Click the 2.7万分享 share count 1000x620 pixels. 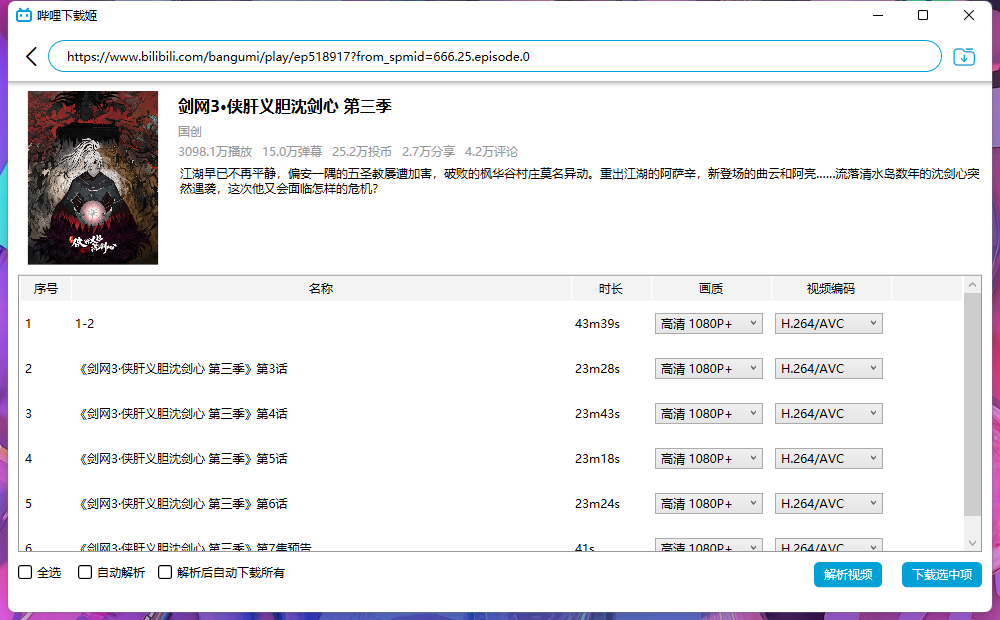(x=429, y=152)
